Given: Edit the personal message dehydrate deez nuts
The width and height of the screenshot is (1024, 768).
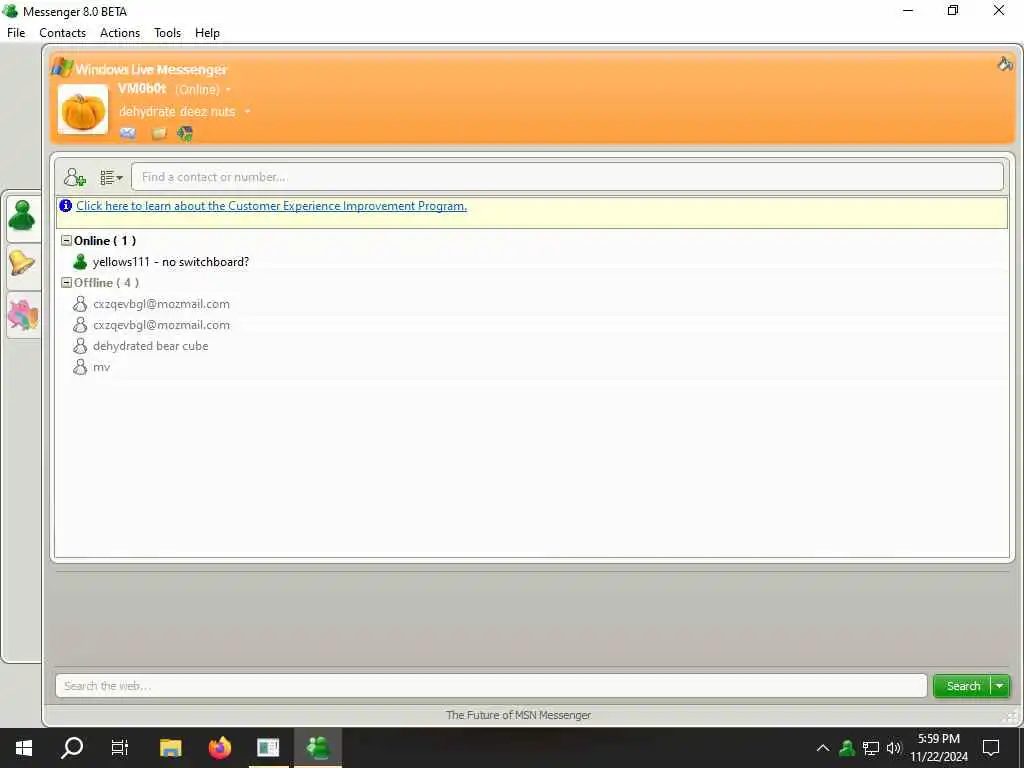Looking at the screenshot, I should click(177, 112).
